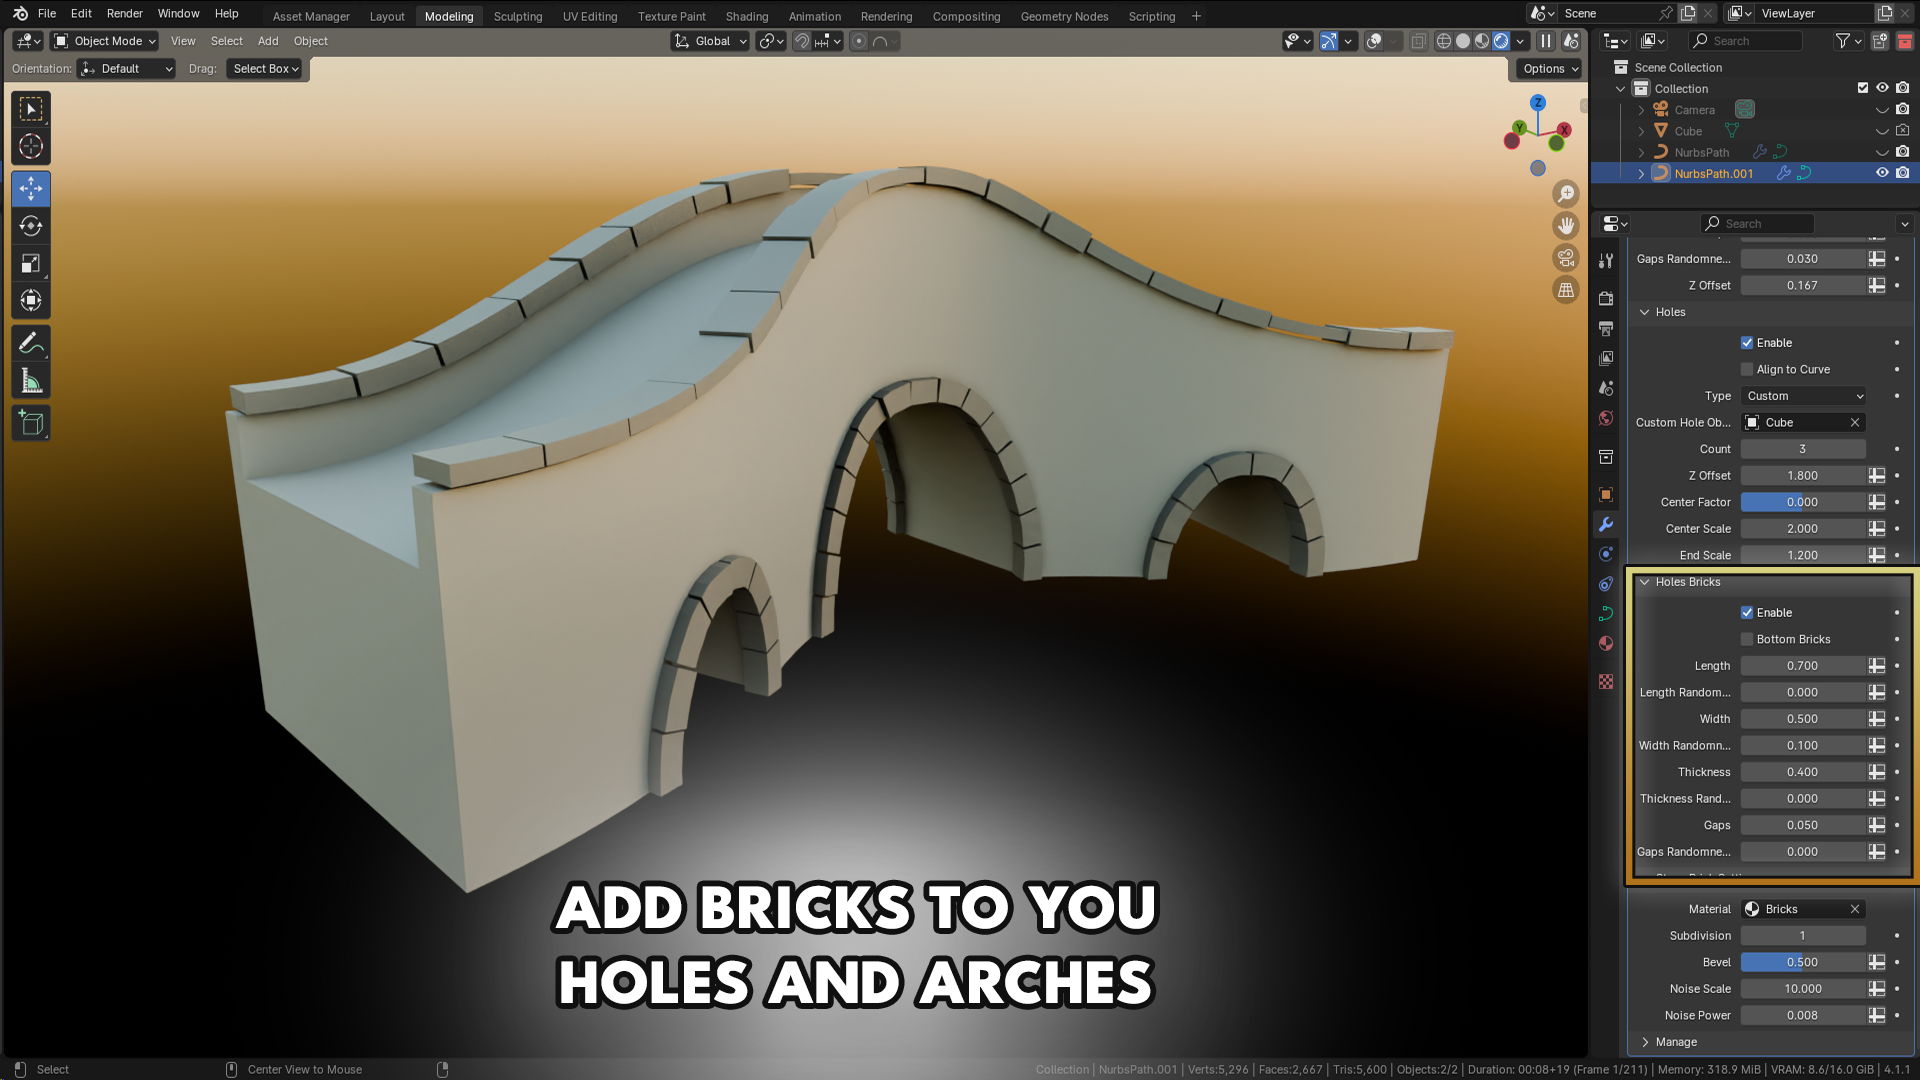Viewport: 1920px width, 1080px height.
Task: Select the 3D Cursor tool
Action: tap(31, 146)
